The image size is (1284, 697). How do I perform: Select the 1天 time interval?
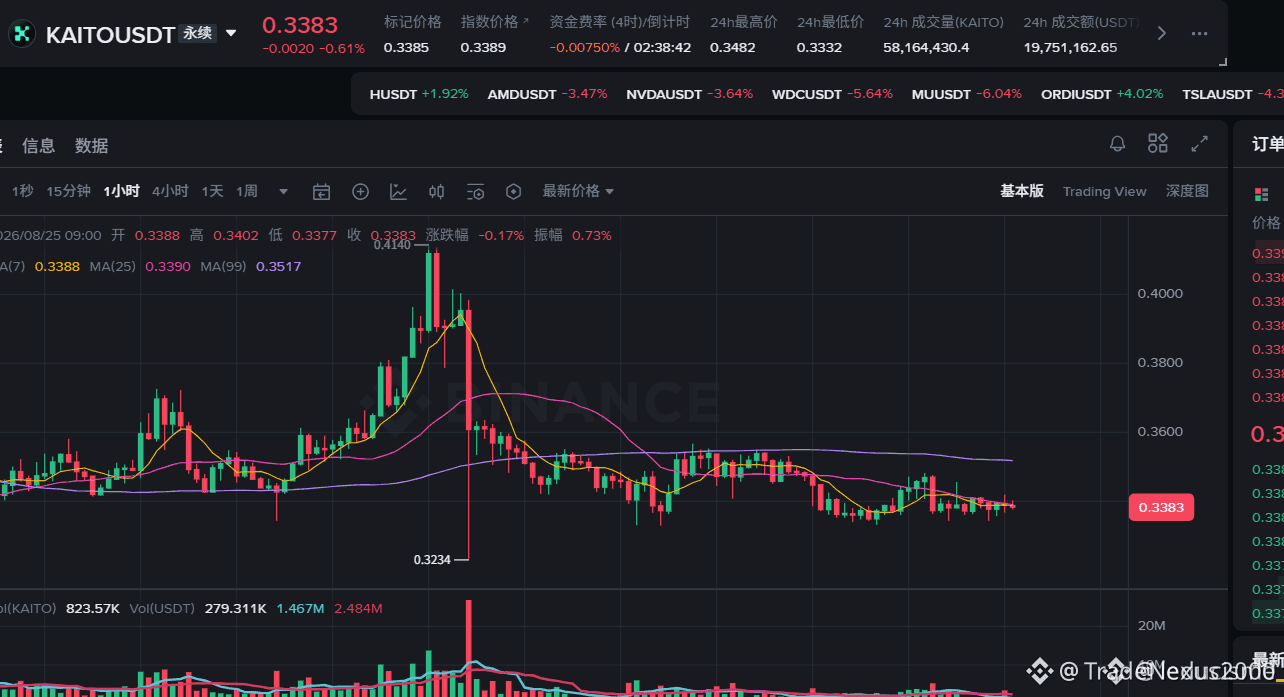tap(212, 191)
